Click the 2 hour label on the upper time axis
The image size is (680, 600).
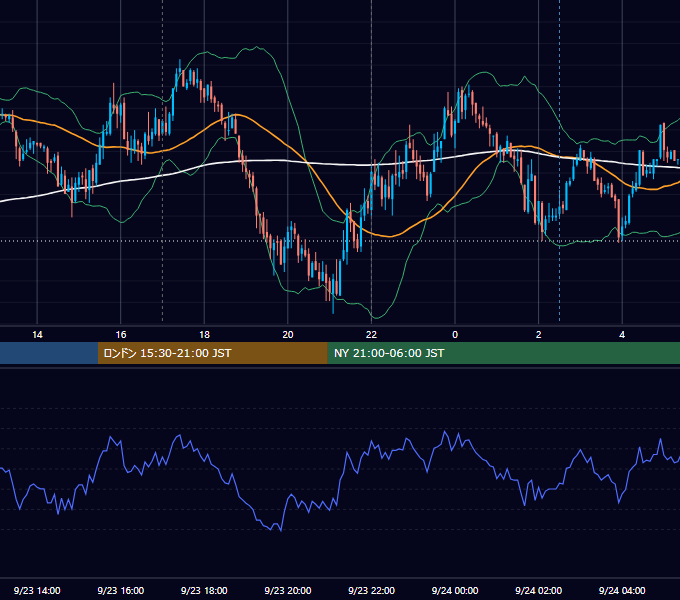(539, 335)
